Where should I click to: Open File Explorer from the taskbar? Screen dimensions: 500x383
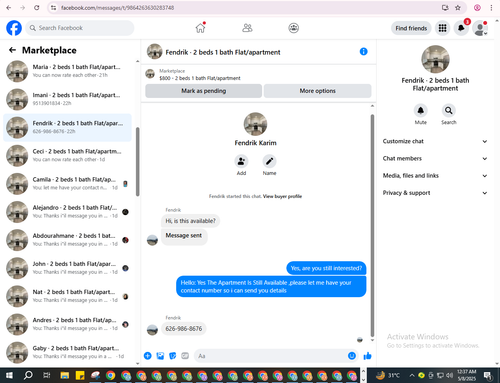click(64, 376)
